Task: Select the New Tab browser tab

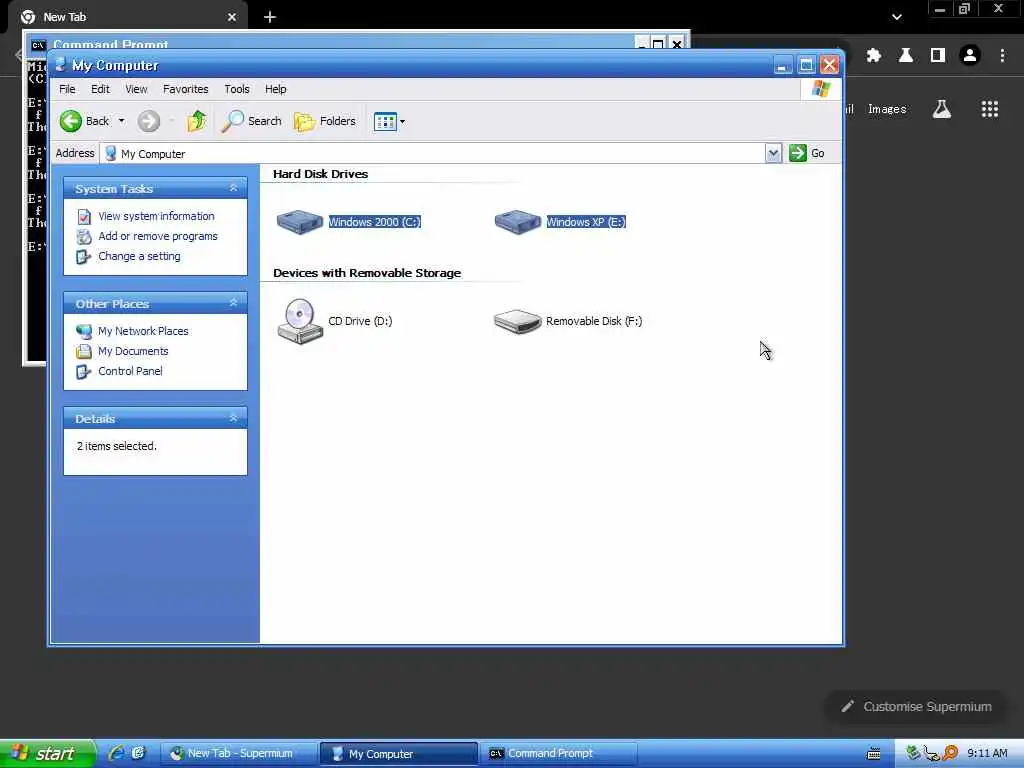Action: 128,17
